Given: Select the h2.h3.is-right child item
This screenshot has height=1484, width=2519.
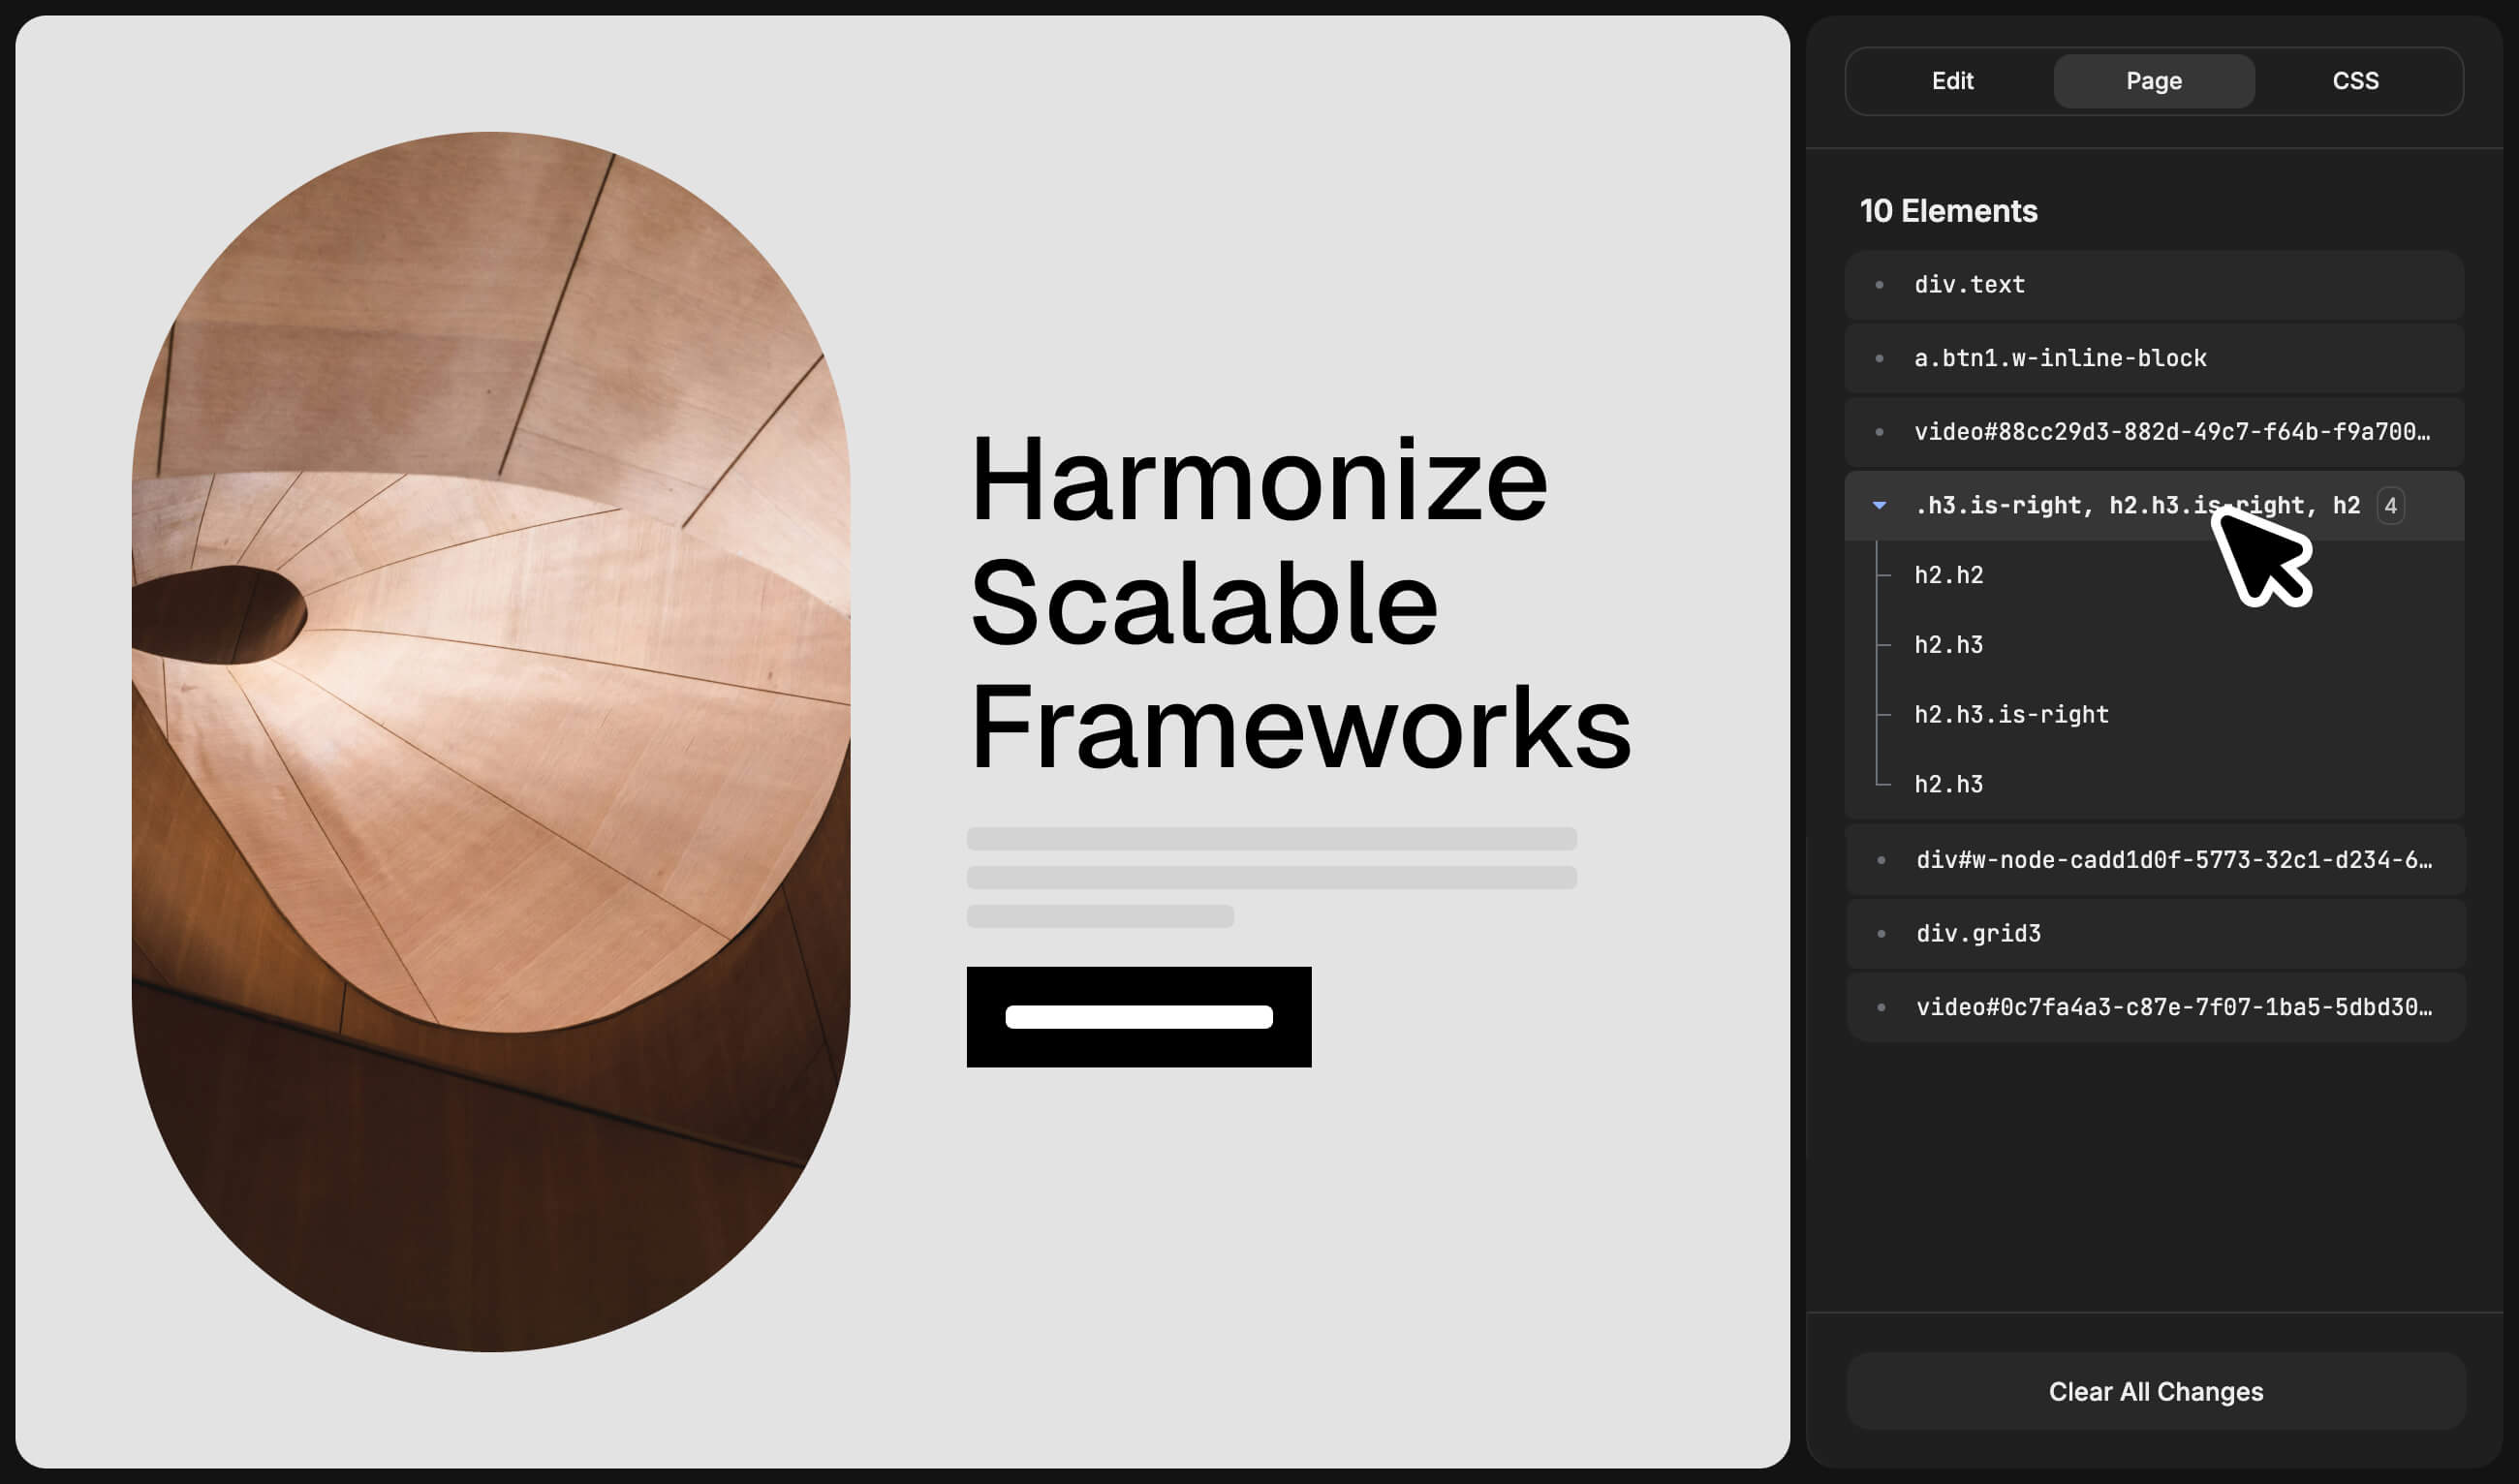Looking at the screenshot, I should click(x=2010, y=714).
